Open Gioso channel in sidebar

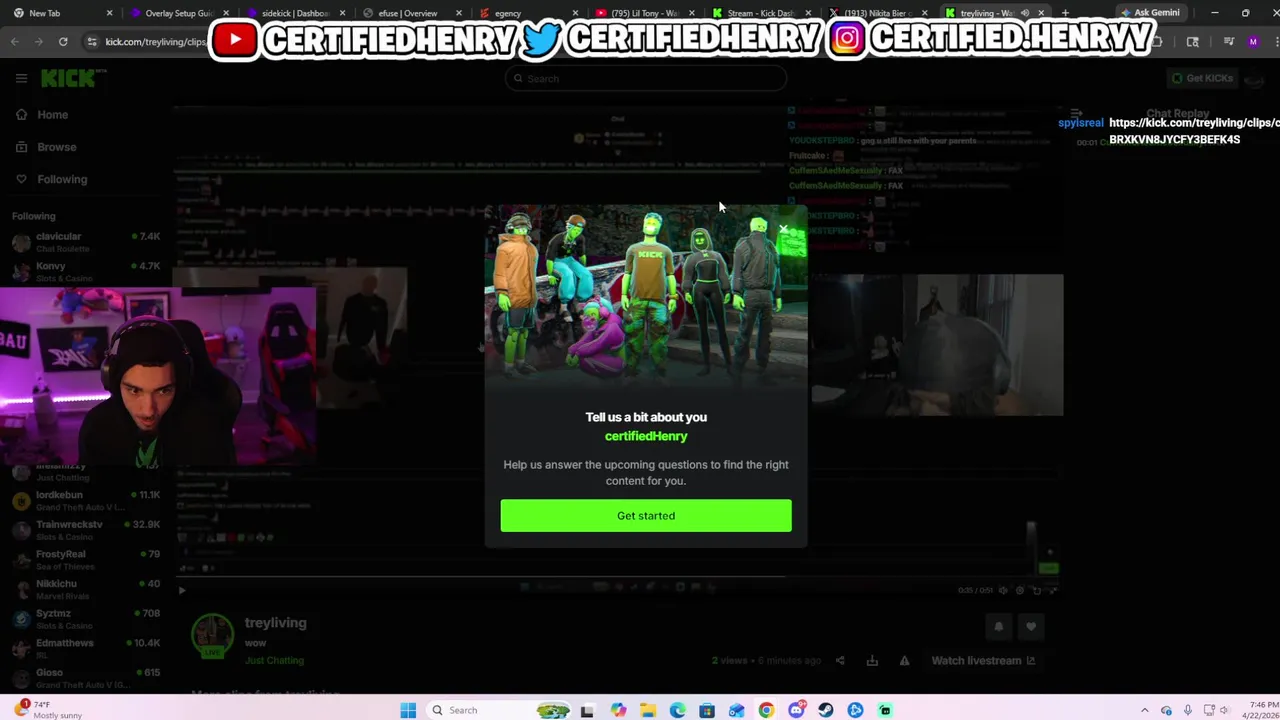click(x=86, y=677)
